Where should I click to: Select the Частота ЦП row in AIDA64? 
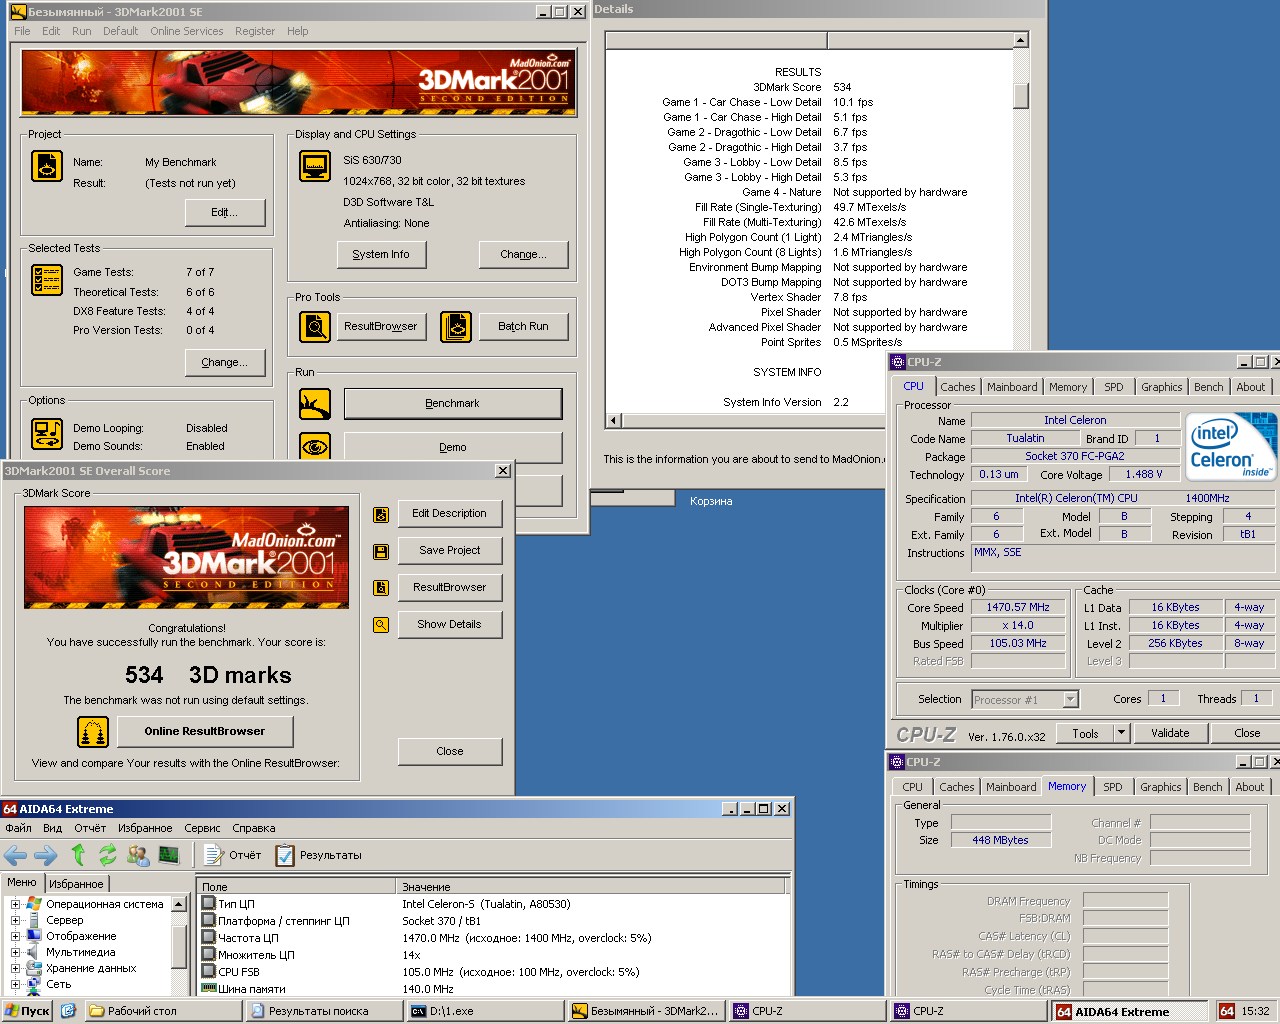tap(494, 938)
